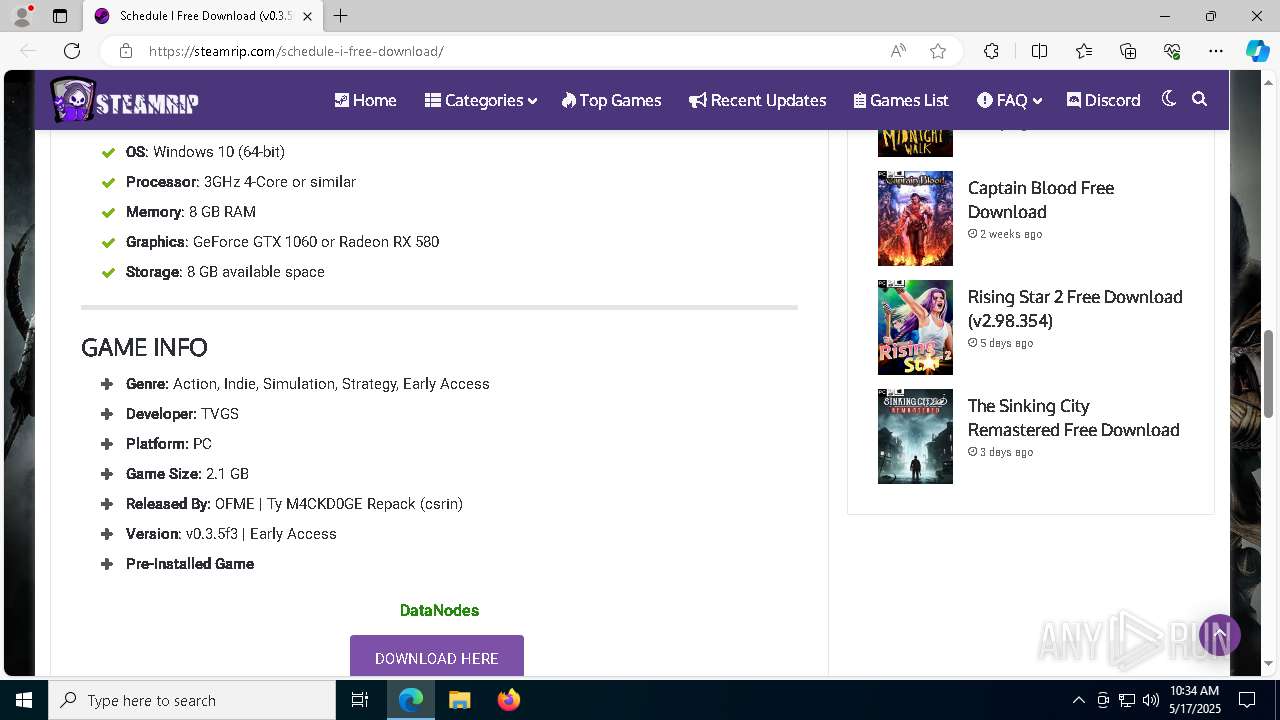
Task: Open the Games List page
Action: tap(901, 100)
